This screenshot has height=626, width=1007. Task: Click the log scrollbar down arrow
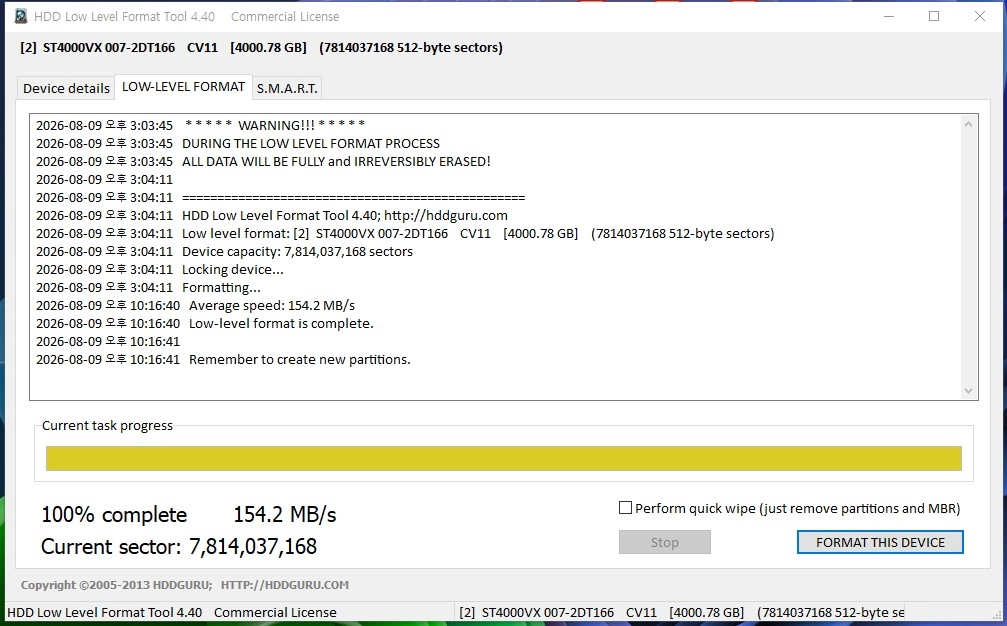click(x=968, y=390)
